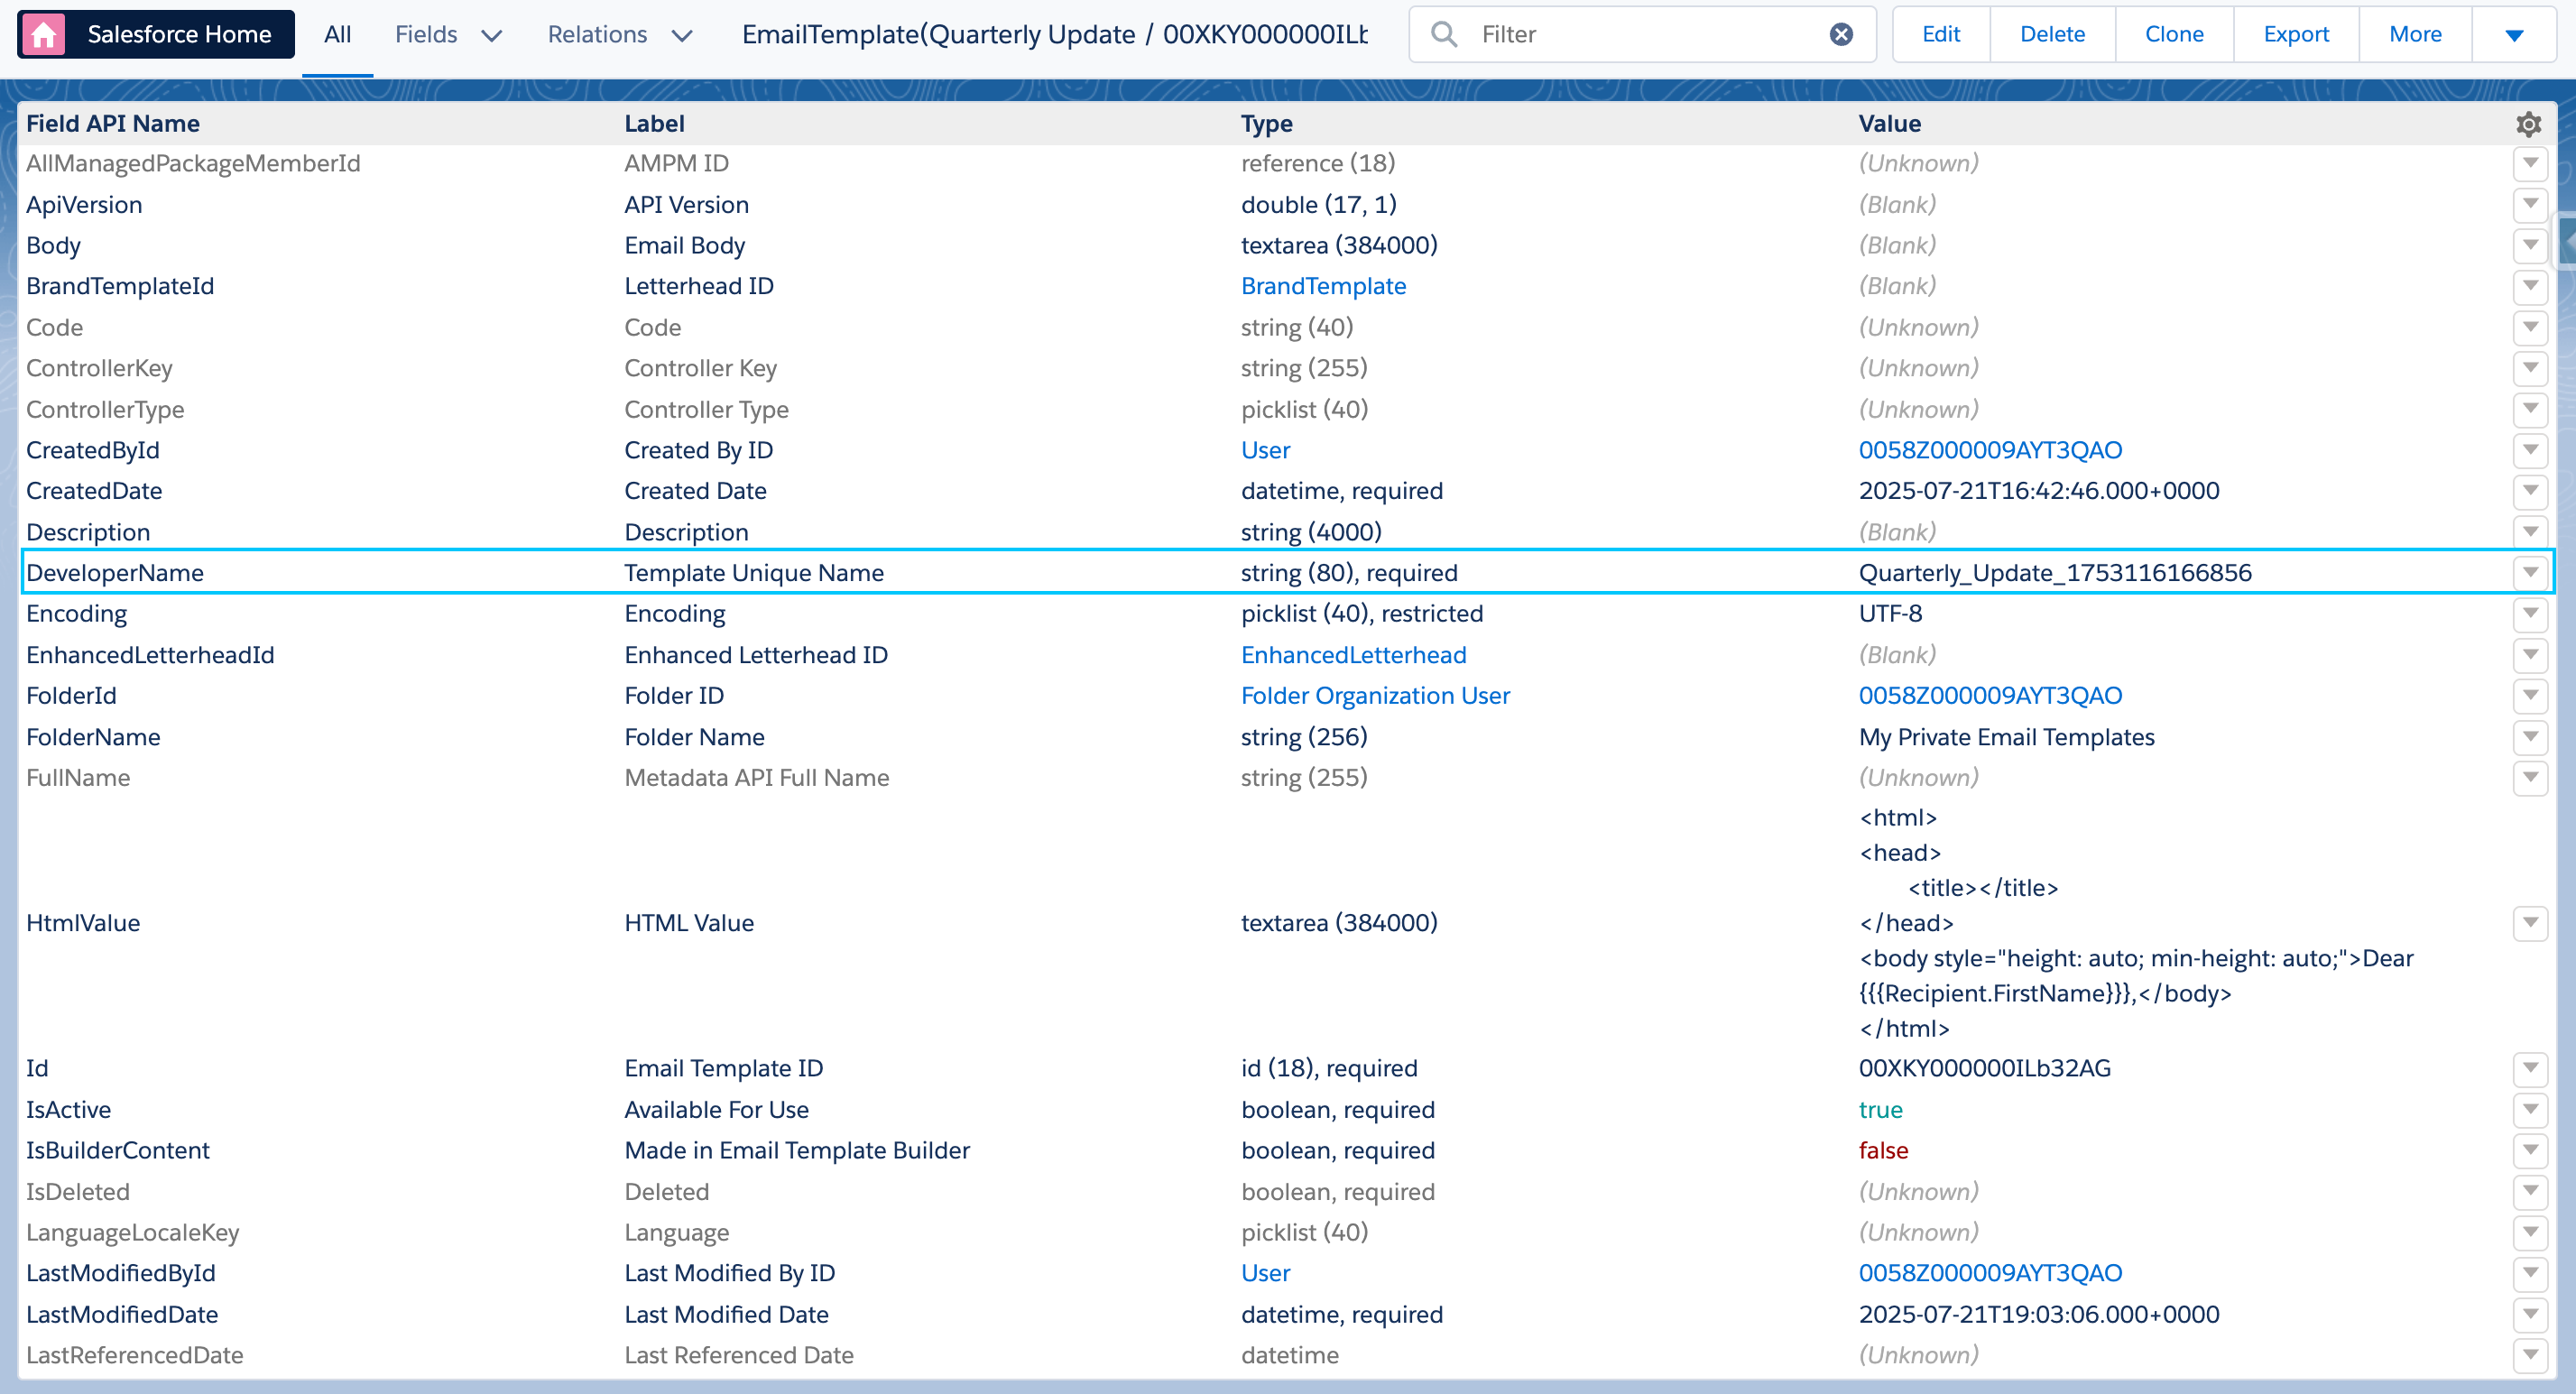Image resolution: width=2576 pixels, height=1394 pixels.
Task: Click the More button
Action: (x=2415, y=35)
